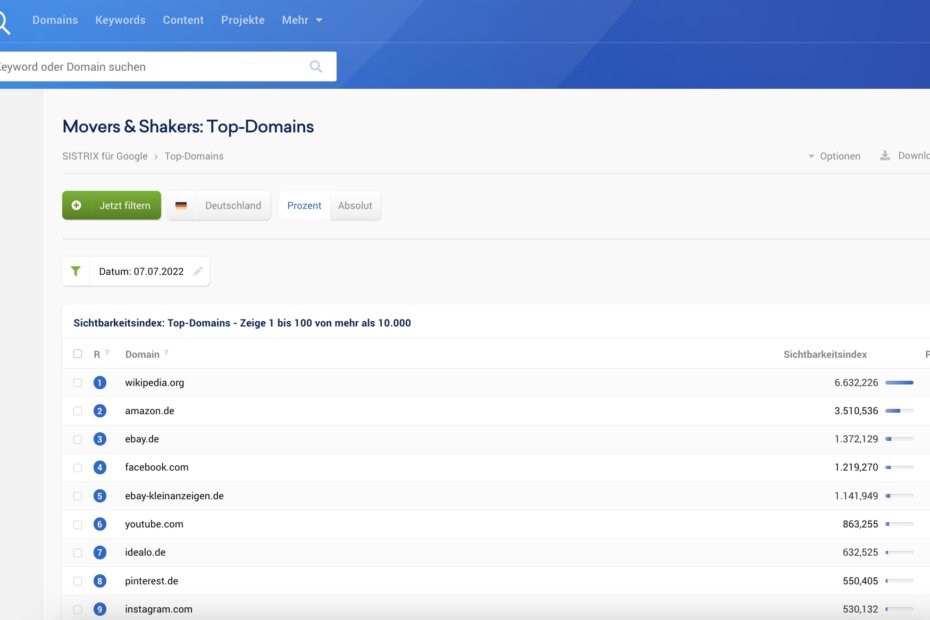Click the visibility value 3.510,536
Viewport: 930px width, 620px height.
click(856, 411)
